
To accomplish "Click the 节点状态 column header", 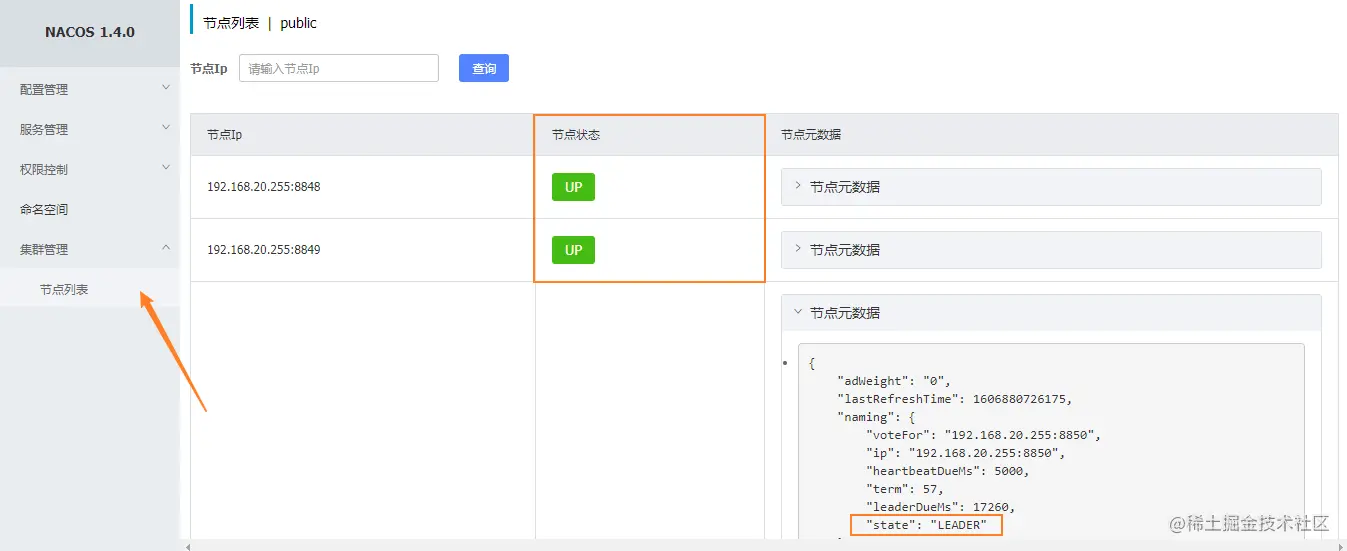I will 576,134.
